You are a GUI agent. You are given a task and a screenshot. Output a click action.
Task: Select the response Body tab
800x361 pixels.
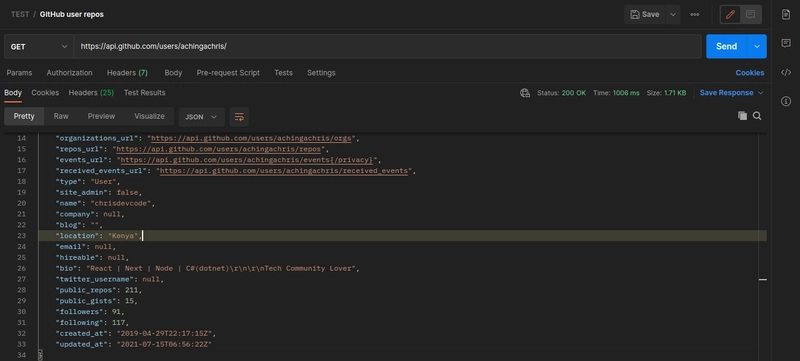13,93
